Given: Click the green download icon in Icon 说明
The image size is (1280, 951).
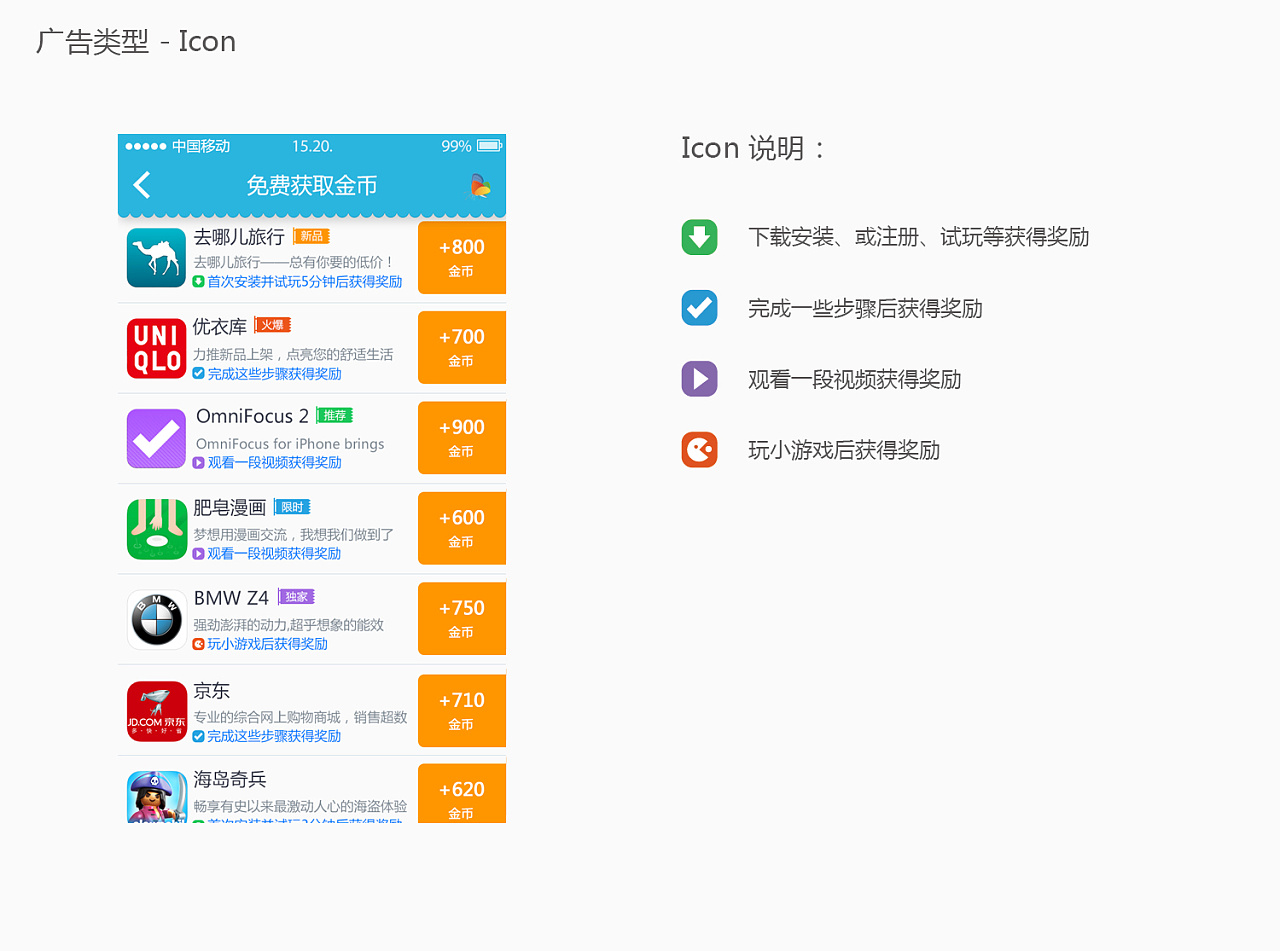Looking at the screenshot, I should click(699, 237).
